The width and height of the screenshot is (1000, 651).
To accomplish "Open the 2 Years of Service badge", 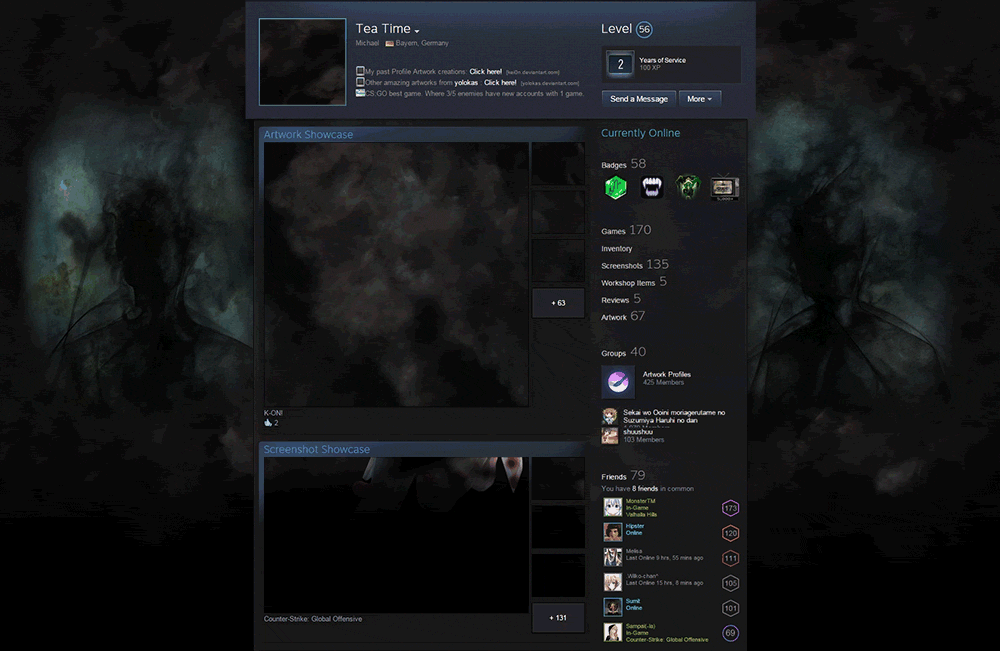I will click(620, 64).
